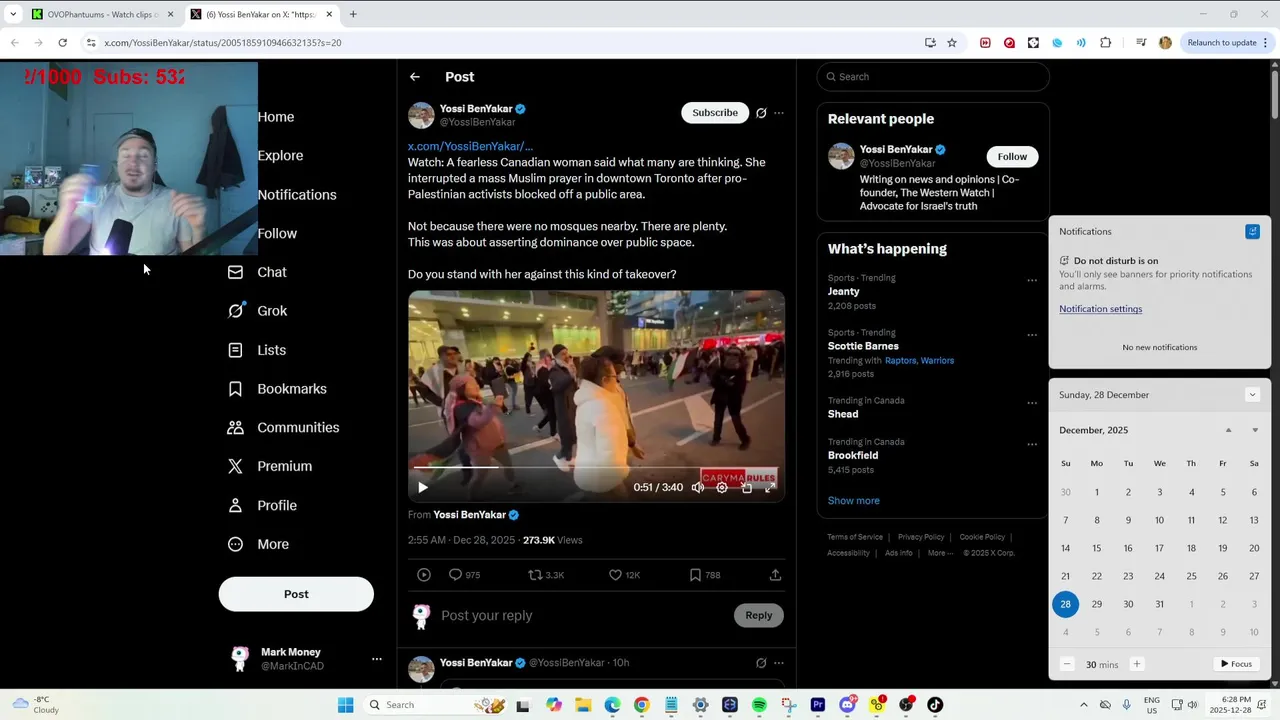Open Premium in the sidebar
This screenshot has width=1280, height=720.
click(x=270, y=466)
